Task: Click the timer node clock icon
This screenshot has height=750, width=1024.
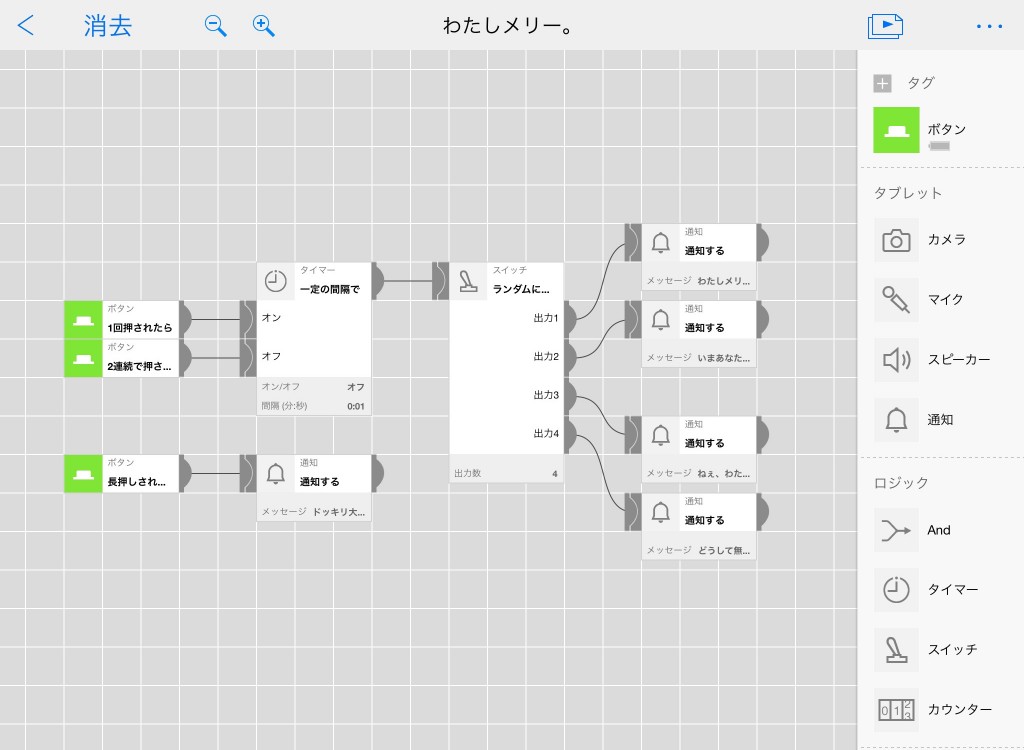Action: click(x=276, y=282)
